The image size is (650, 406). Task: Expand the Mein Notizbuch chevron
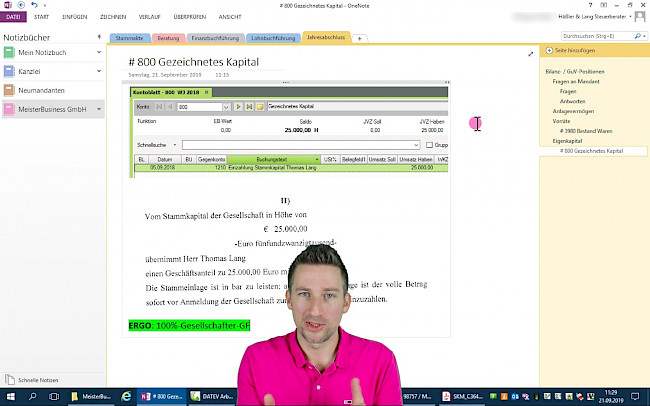[97, 51]
